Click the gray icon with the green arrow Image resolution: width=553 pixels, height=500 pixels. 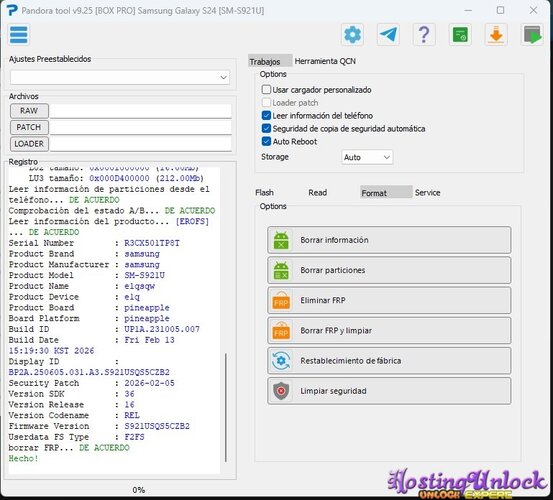532,35
